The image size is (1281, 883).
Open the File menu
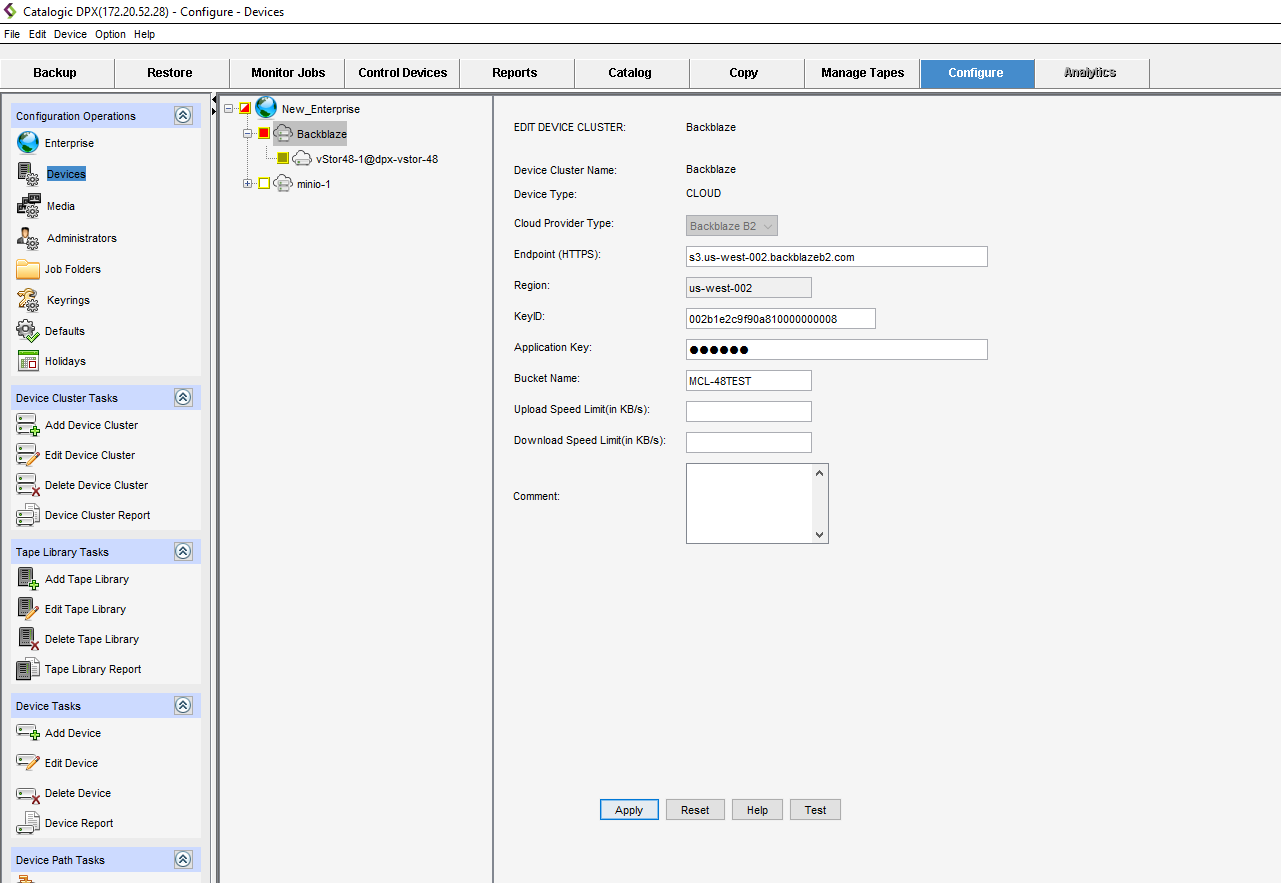12,34
